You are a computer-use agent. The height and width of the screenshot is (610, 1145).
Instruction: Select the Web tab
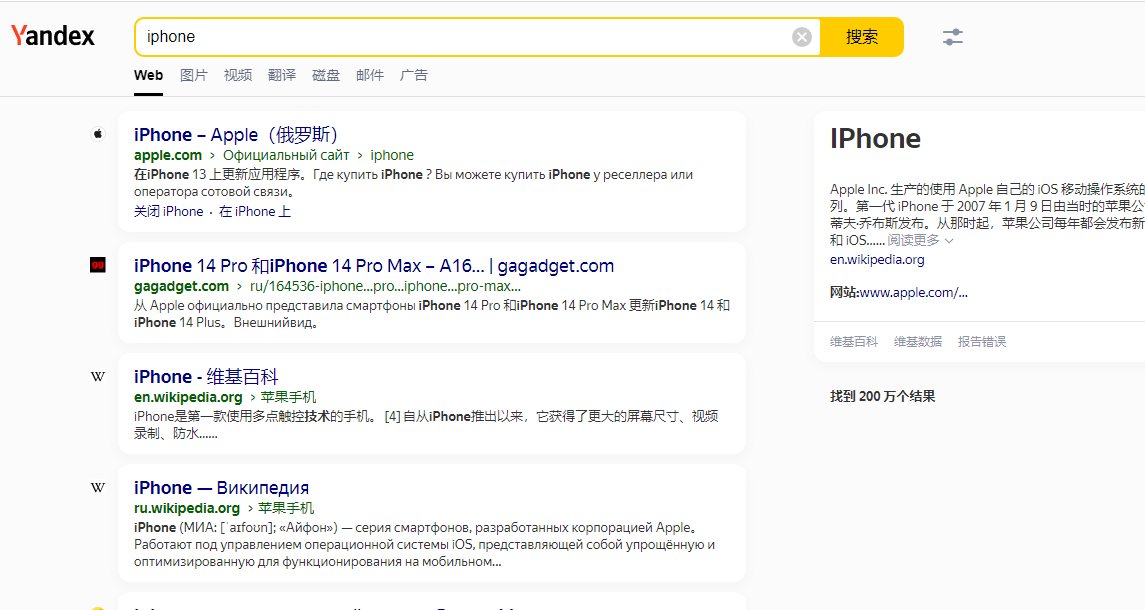pyautogui.click(x=148, y=75)
